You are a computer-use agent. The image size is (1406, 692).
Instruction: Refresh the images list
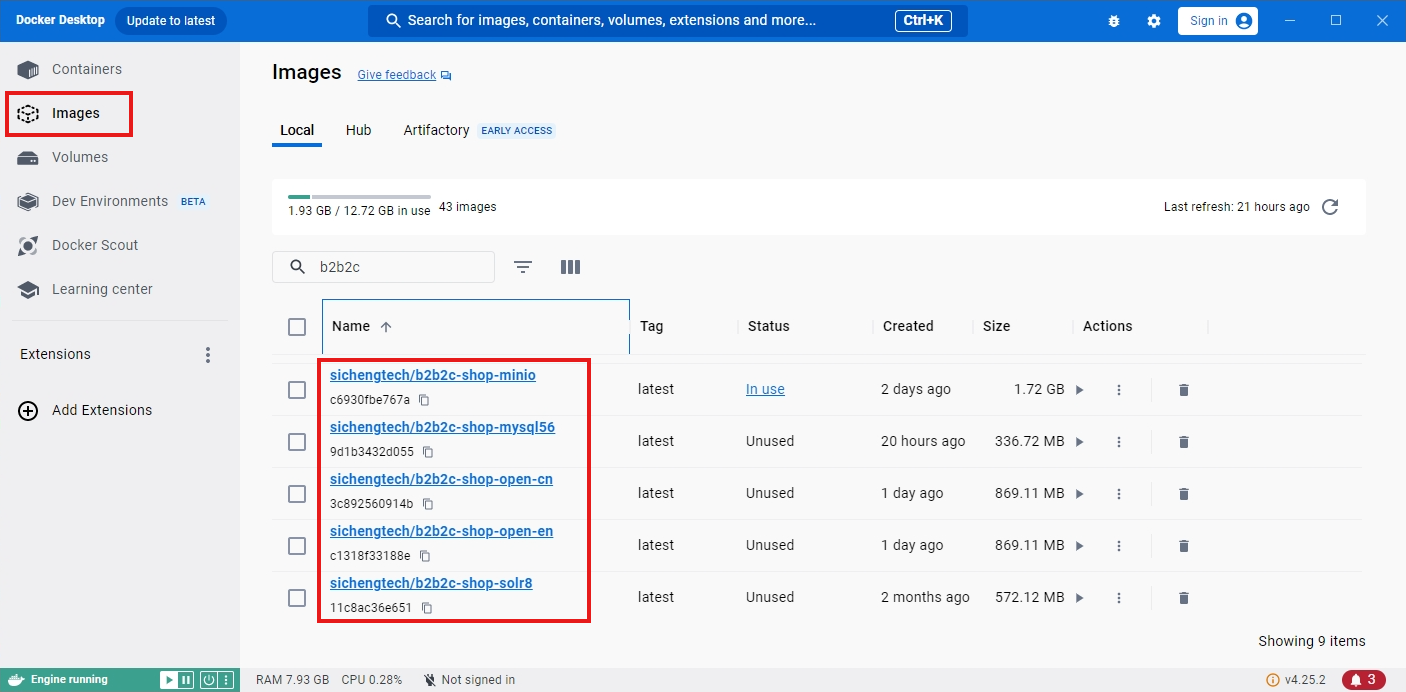click(1330, 207)
